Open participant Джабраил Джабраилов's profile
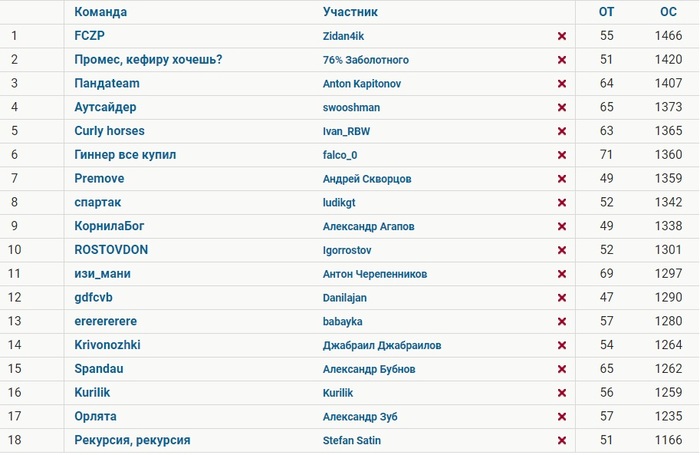This screenshot has width=700, height=455. 382,345
